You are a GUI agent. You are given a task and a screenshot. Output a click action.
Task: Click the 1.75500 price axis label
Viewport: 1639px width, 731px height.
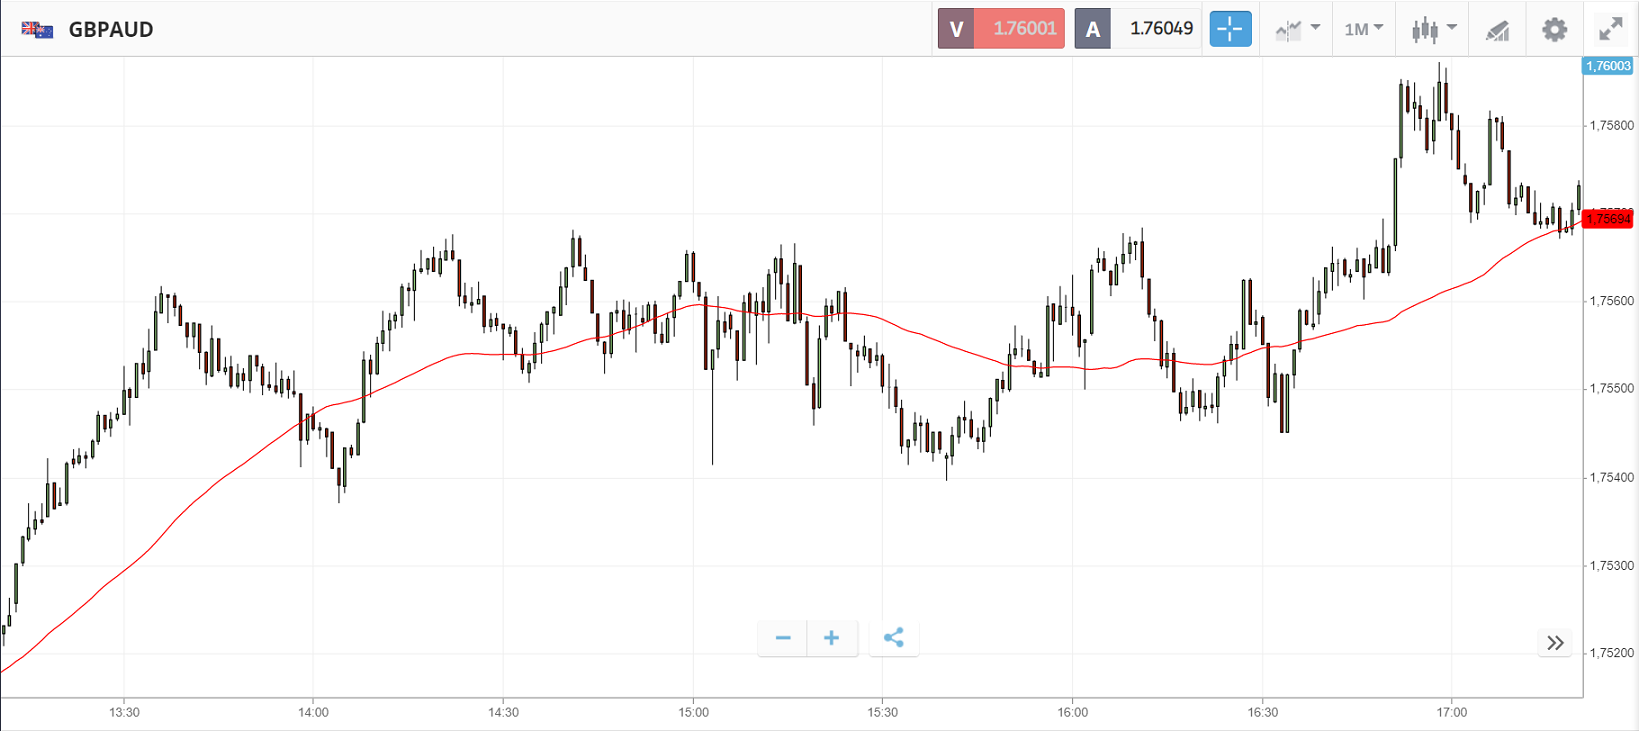(1611, 389)
